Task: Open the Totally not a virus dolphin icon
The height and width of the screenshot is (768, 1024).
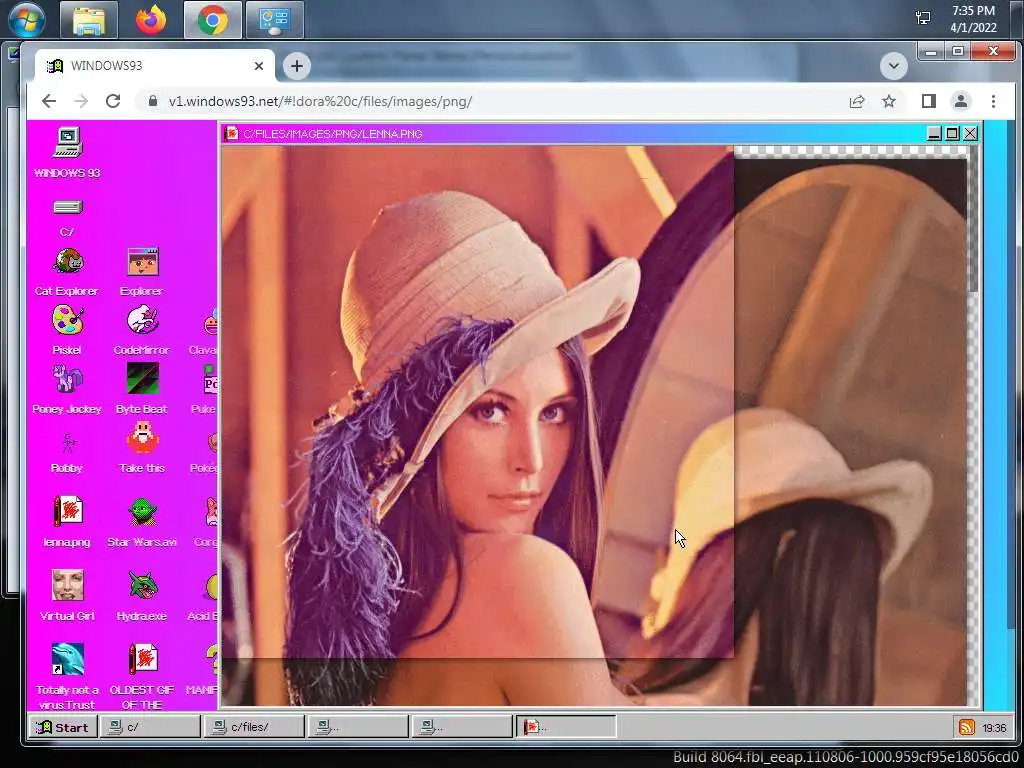Action: point(67,675)
